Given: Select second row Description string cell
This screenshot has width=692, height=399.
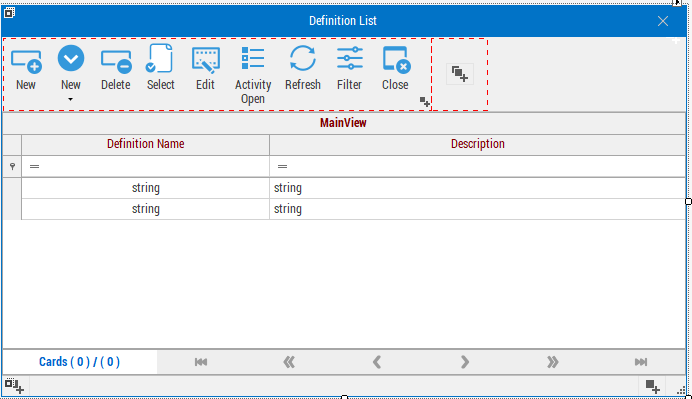Looking at the screenshot, I should tap(478, 209).
